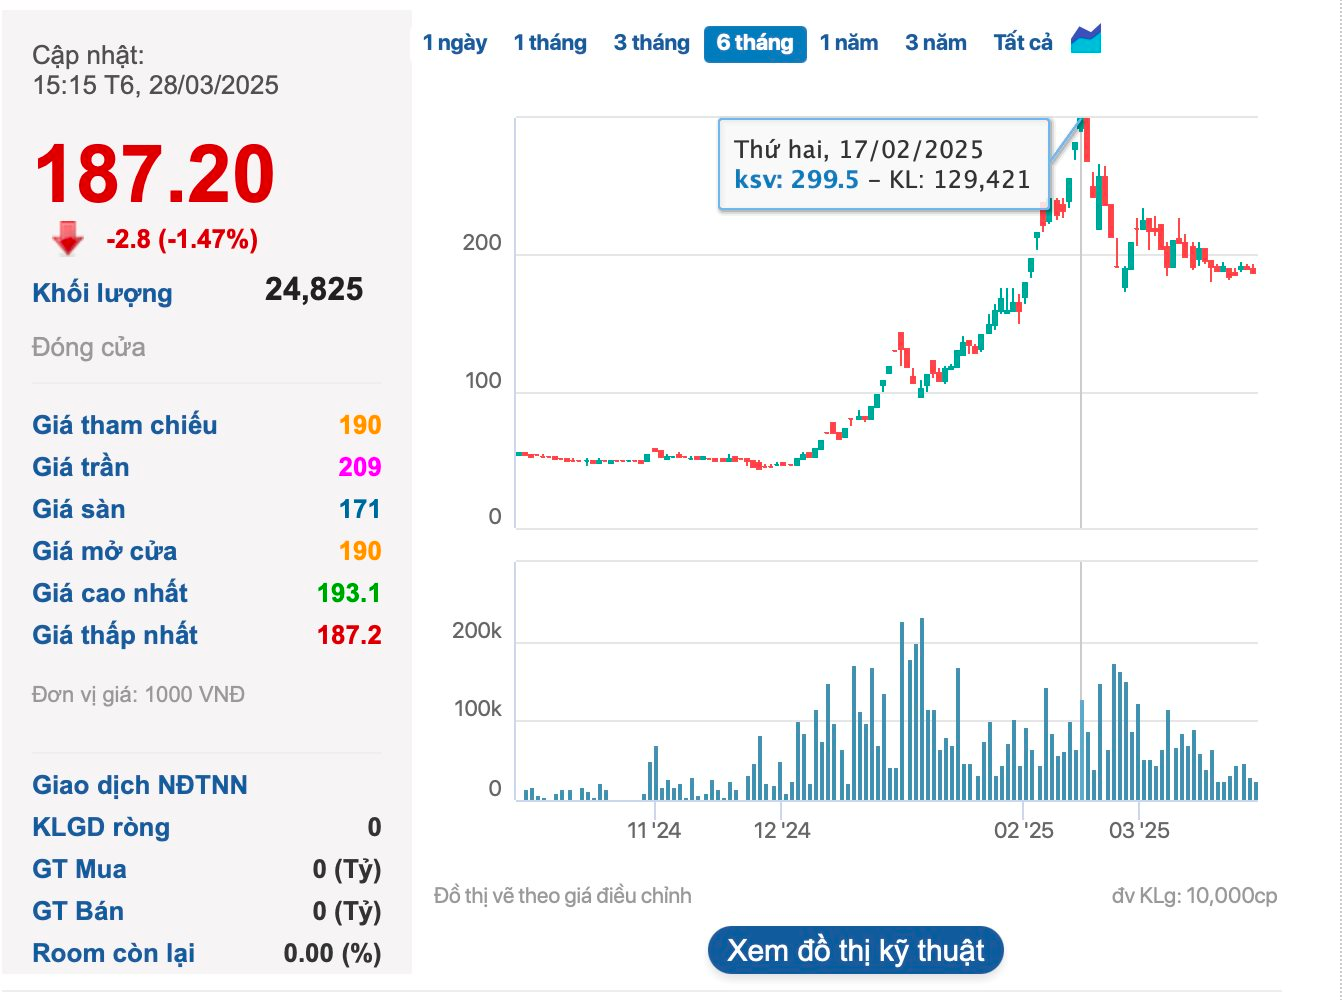
Task: Click the Giá trần value 209
Action: tap(359, 467)
